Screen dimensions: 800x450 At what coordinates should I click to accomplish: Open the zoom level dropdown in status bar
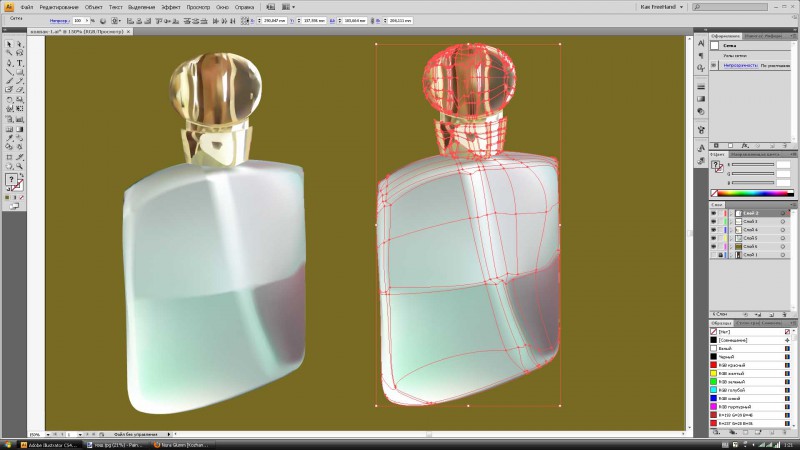click(x=50, y=434)
